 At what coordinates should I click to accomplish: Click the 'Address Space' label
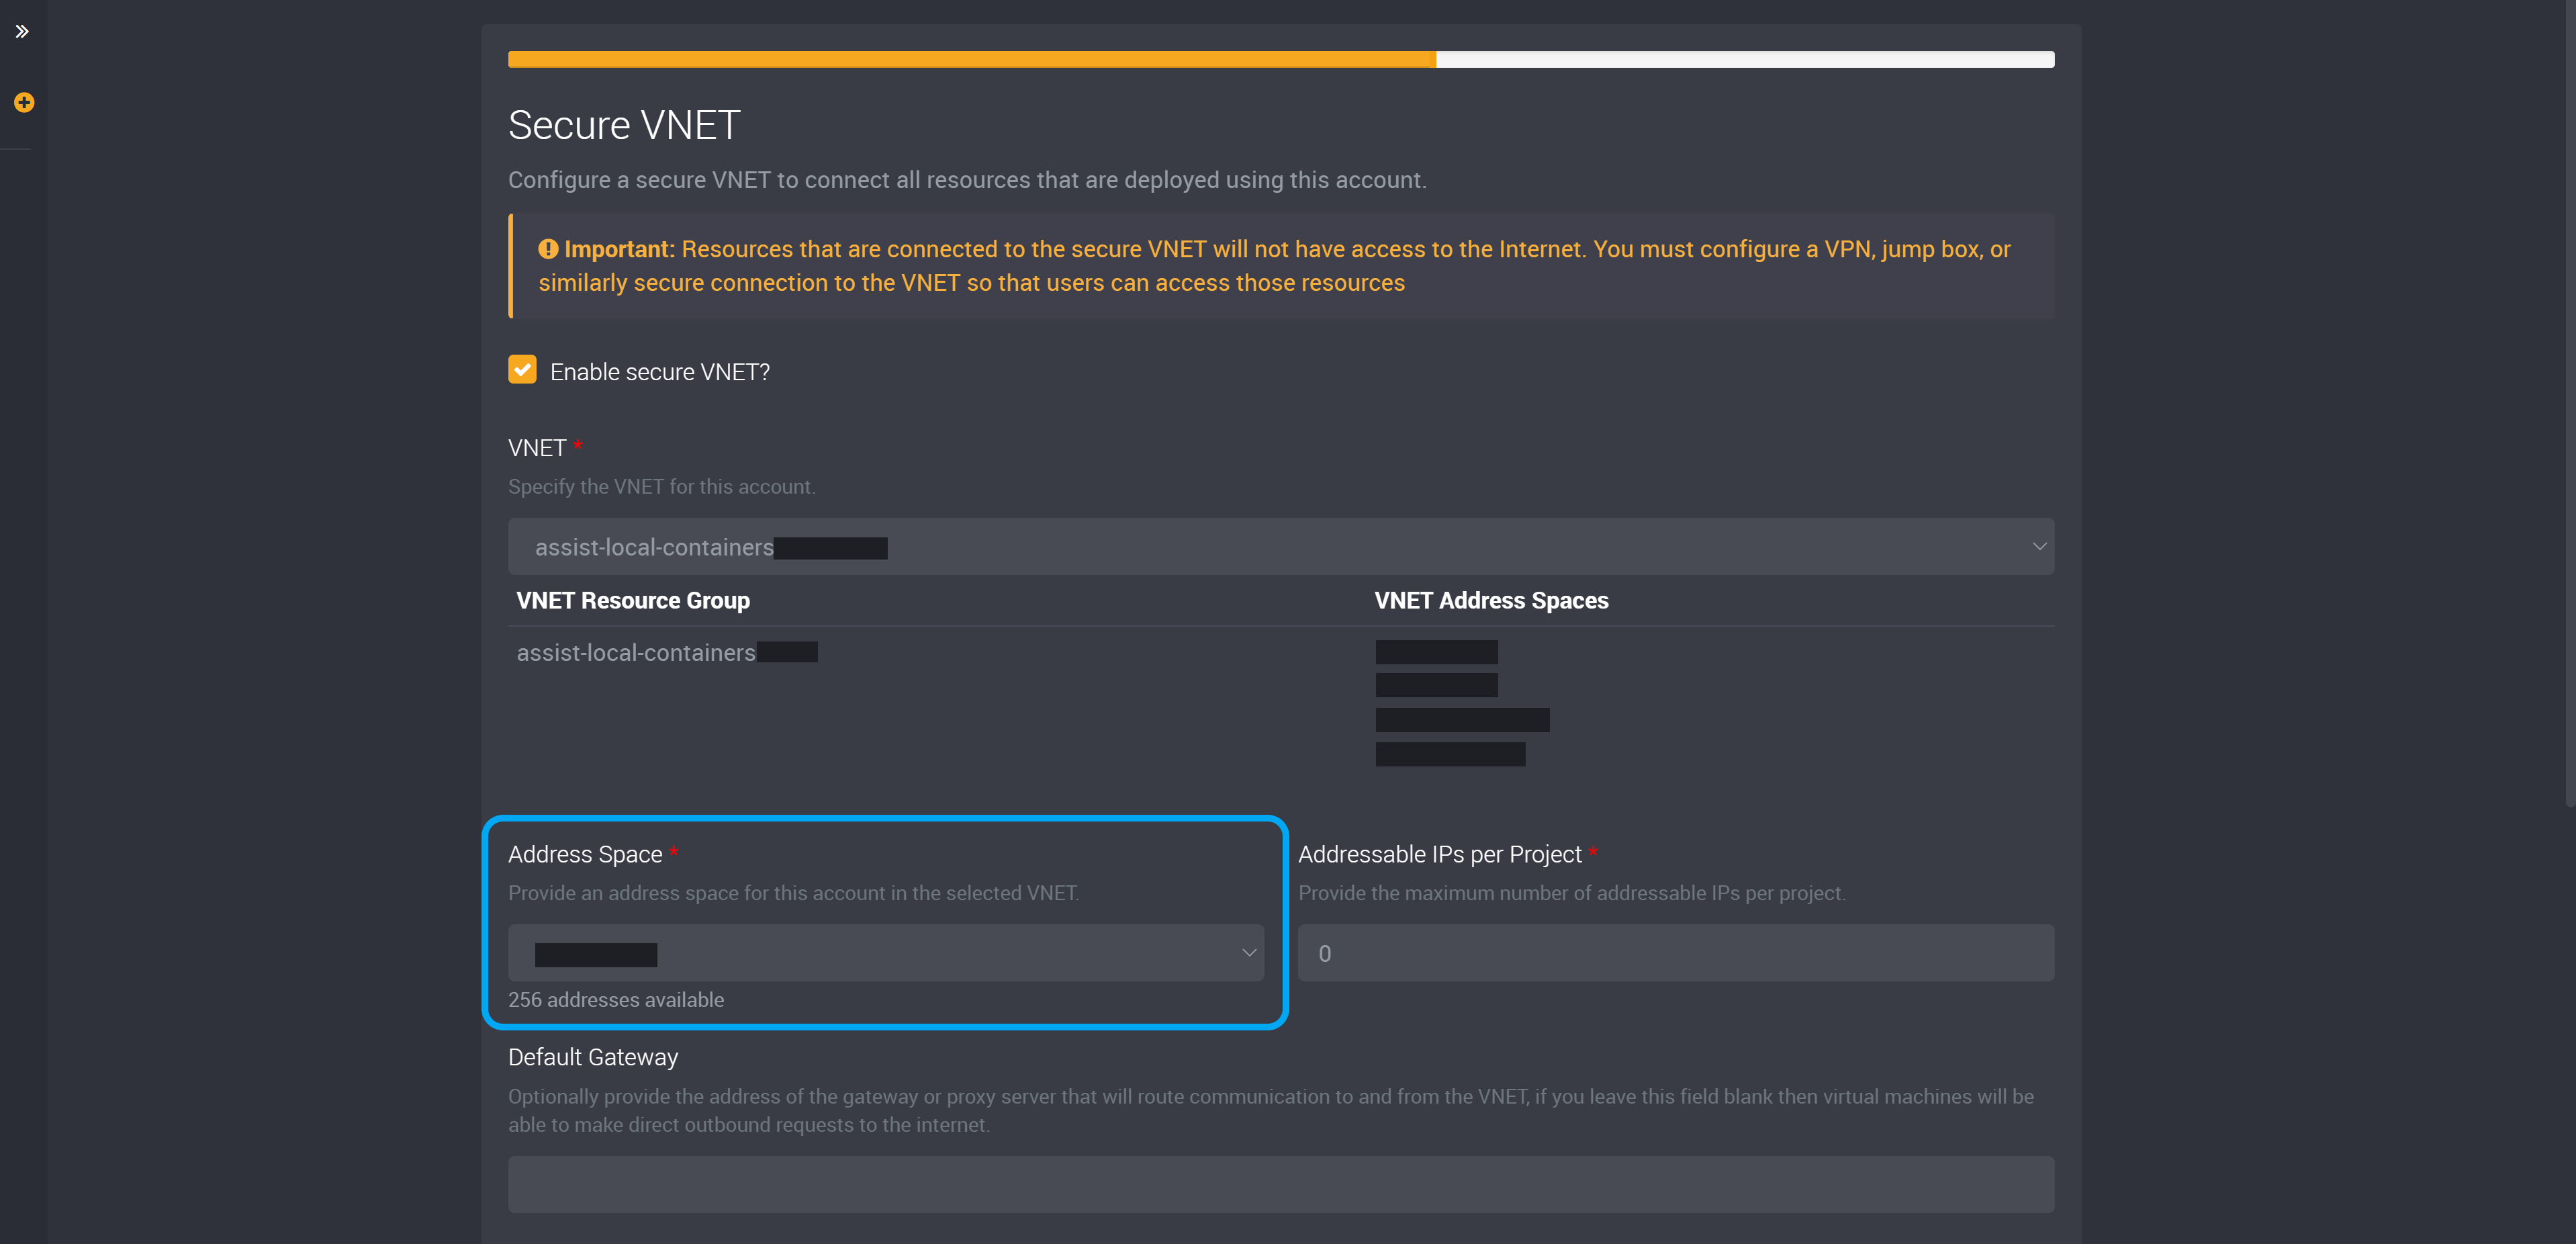point(585,854)
